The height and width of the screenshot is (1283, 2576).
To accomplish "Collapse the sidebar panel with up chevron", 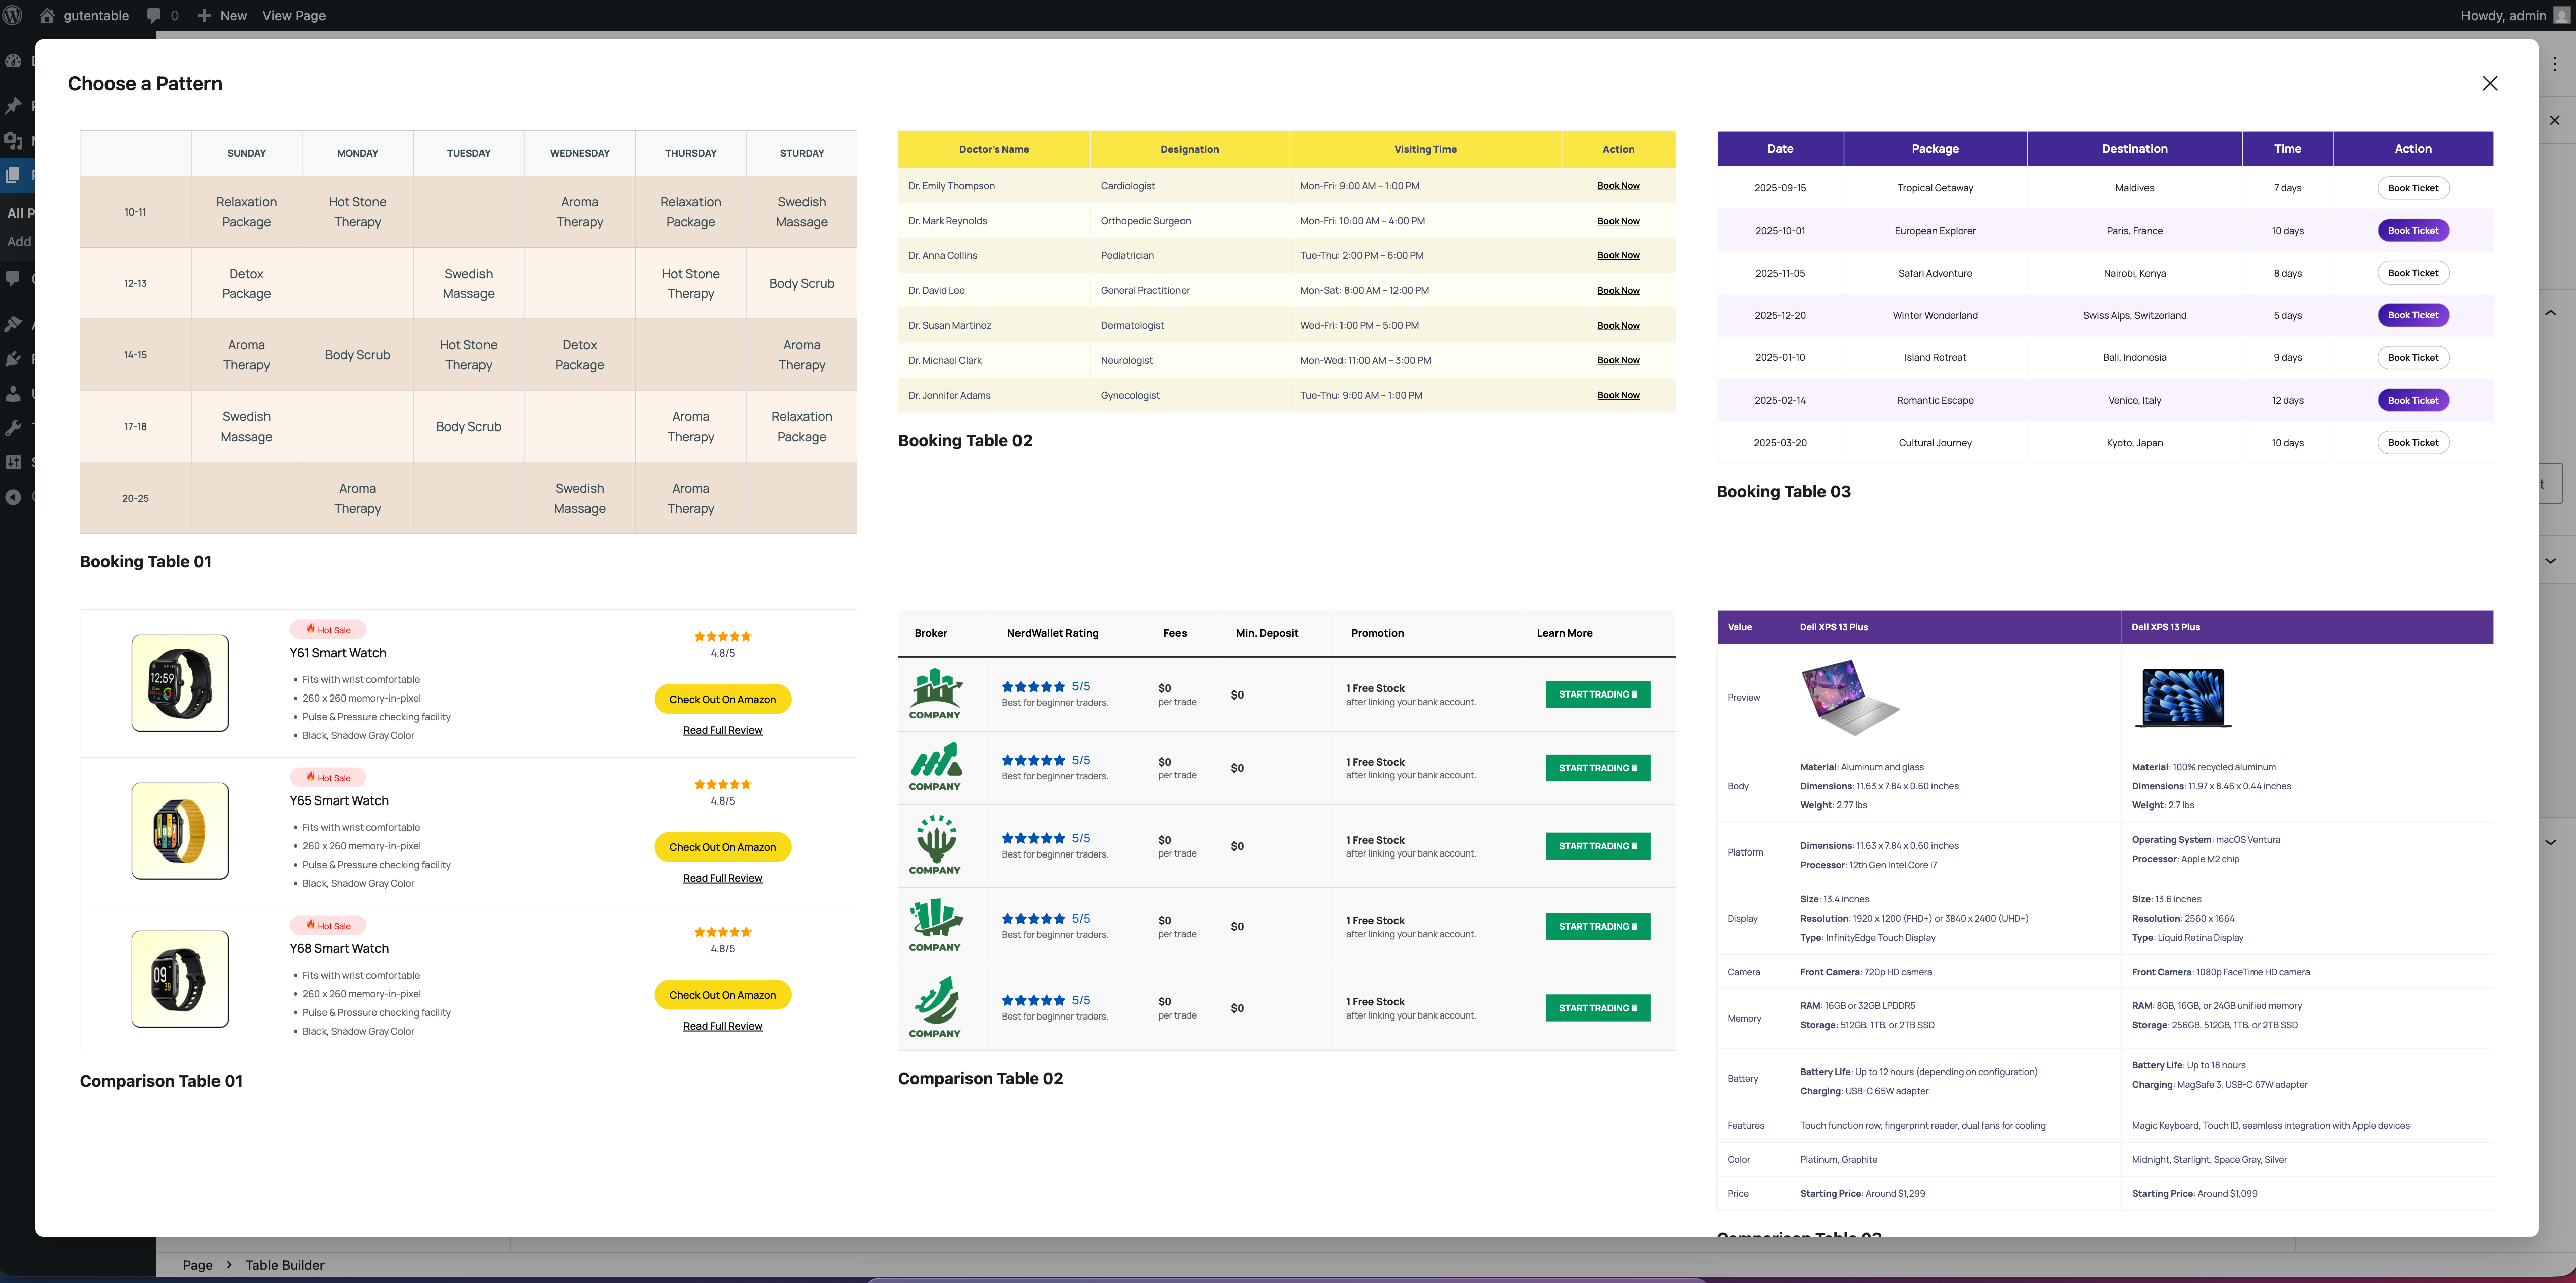I will (2550, 314).
